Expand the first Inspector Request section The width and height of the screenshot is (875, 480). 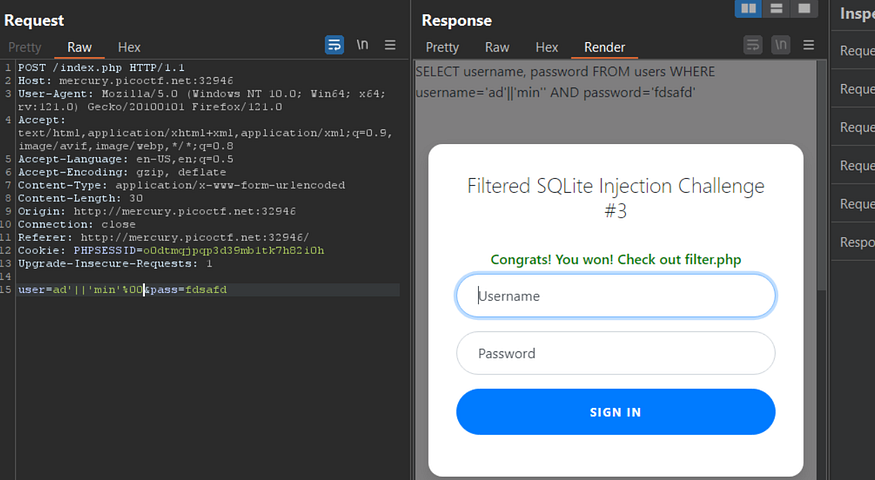(x=857, y=51)
